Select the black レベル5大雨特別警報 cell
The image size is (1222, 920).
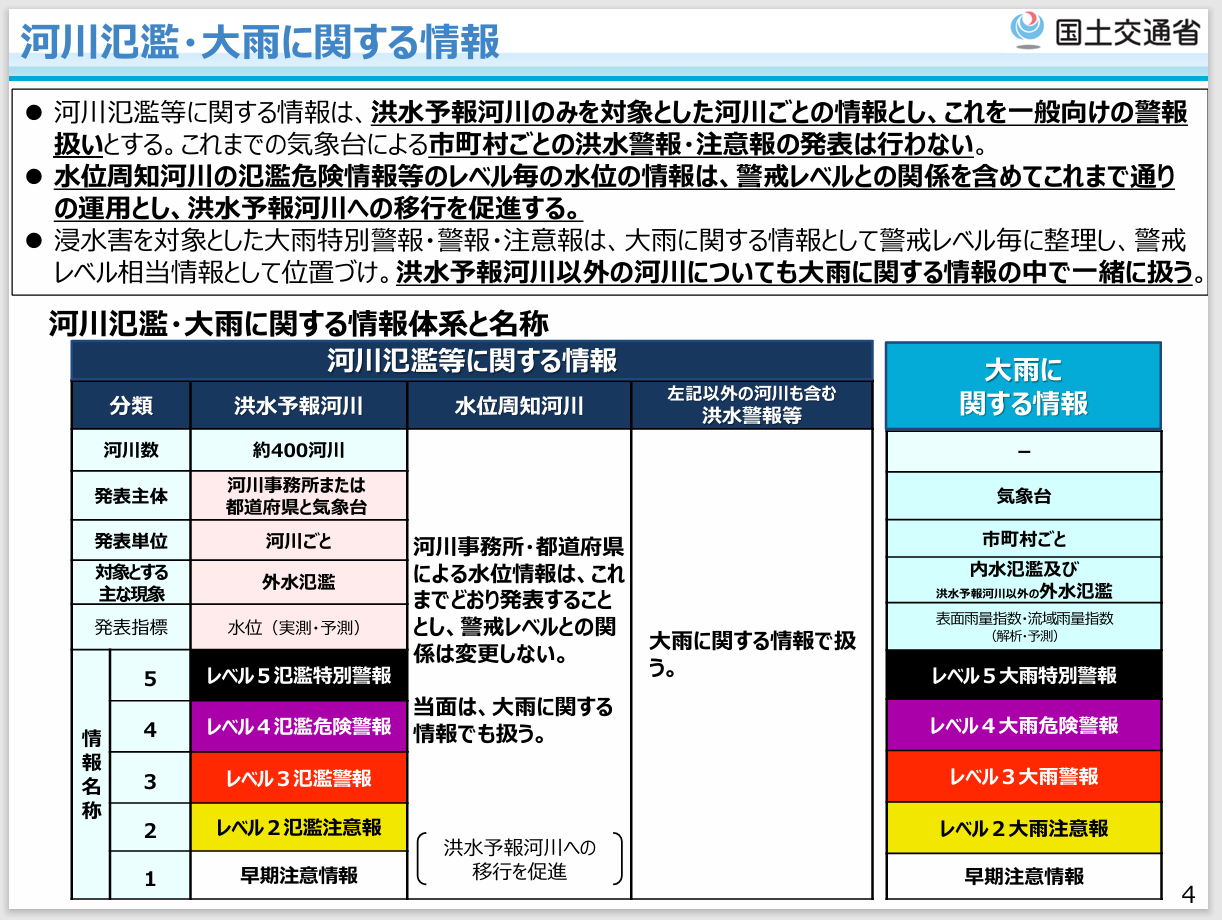(1023, 676)
